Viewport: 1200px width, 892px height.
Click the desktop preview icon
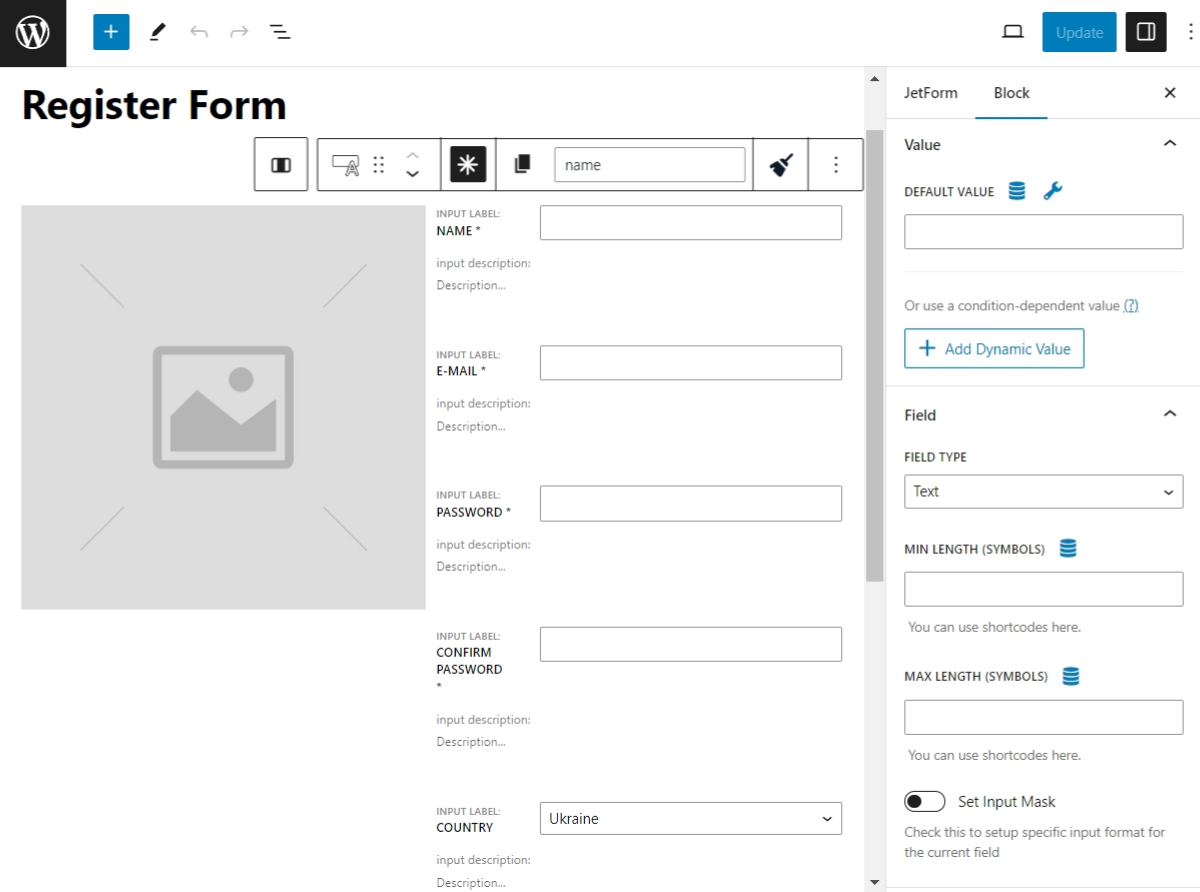(1012, 31)
